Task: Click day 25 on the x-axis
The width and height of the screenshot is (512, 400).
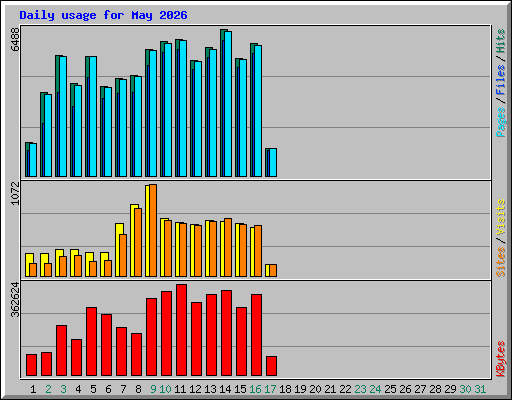Action: 390,389
